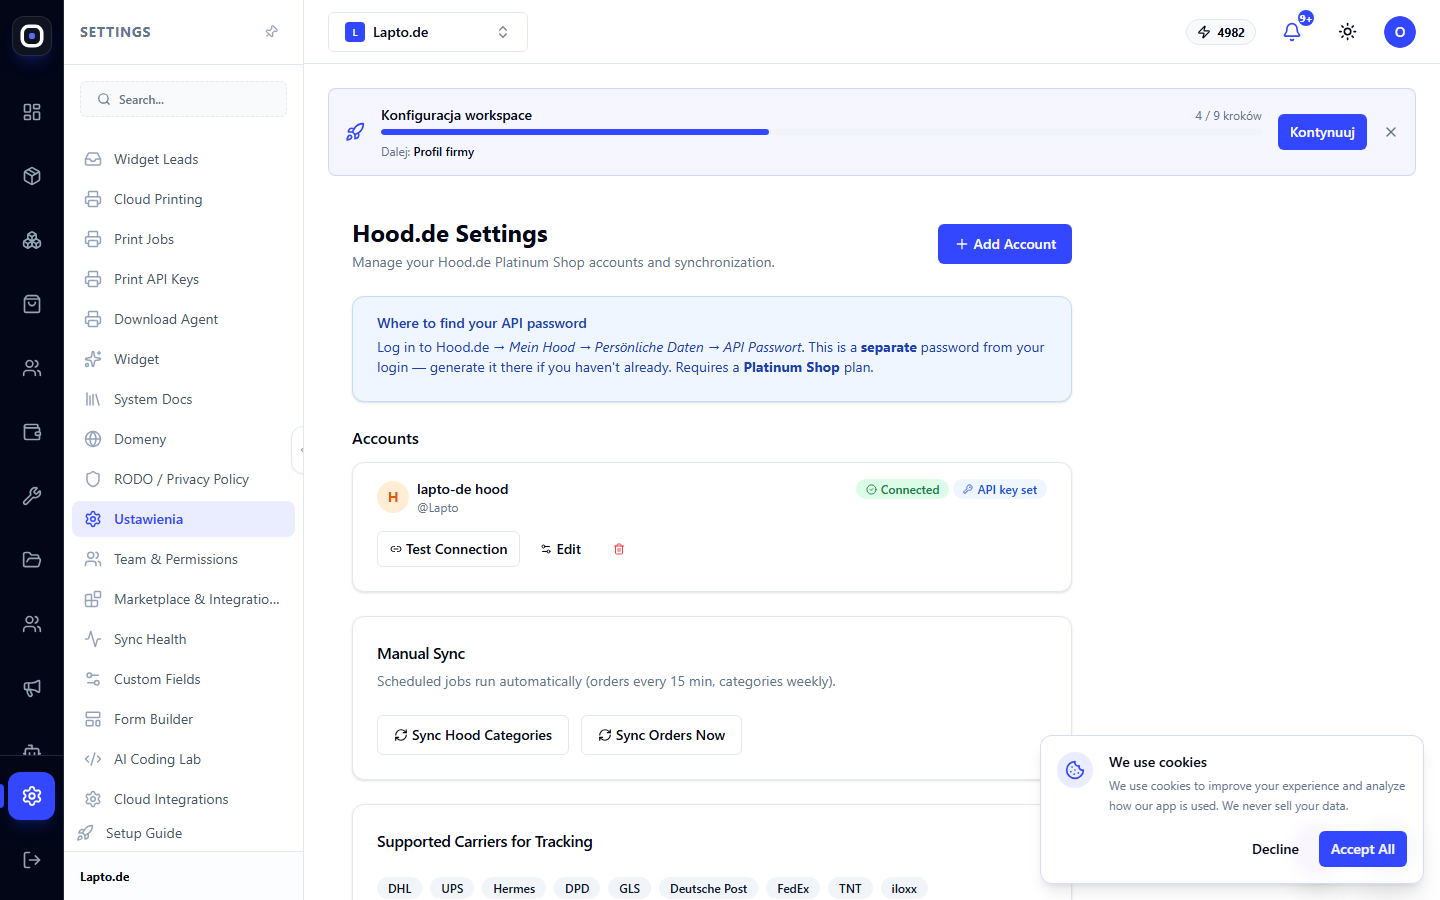This screenshot has height=900, width=1440.
Task: Open the Lapto.de workspace selector
Action: pyautogui.click(x=428, y=32)
